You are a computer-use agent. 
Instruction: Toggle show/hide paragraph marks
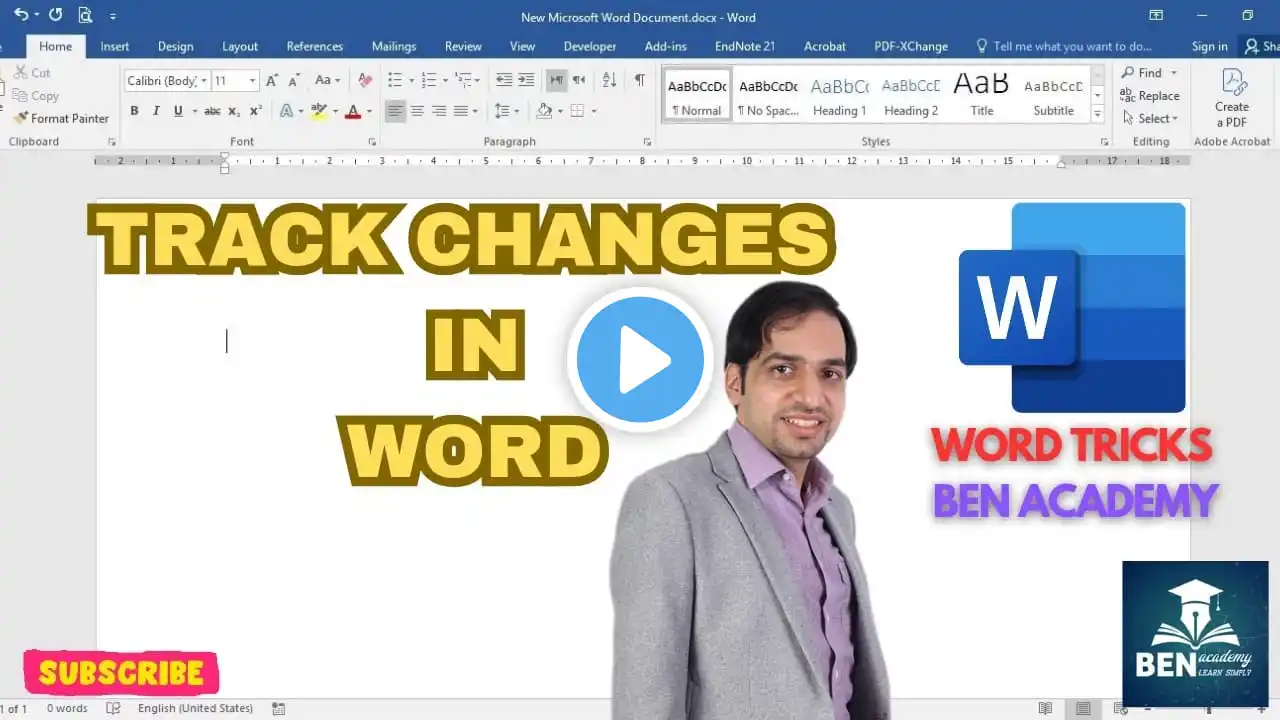pyautogui.click(x=640, y=81)
